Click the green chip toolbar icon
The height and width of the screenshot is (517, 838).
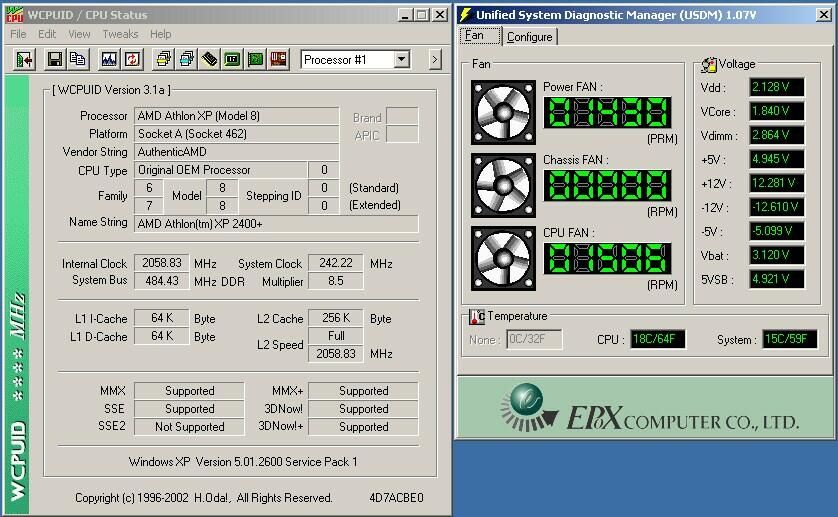232,59
